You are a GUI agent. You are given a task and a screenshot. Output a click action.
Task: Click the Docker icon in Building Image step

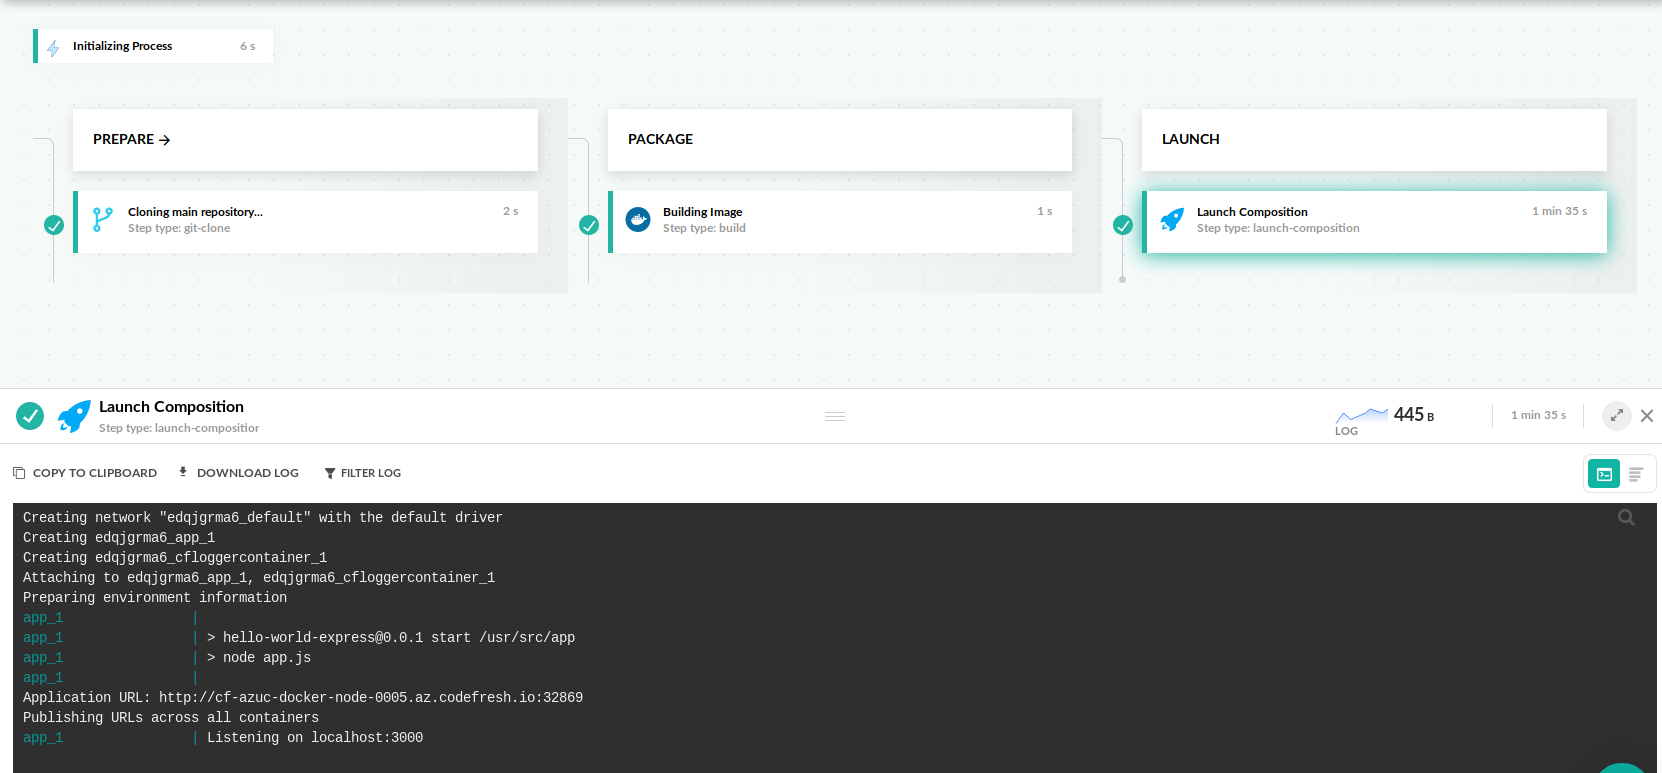(638, 219)
